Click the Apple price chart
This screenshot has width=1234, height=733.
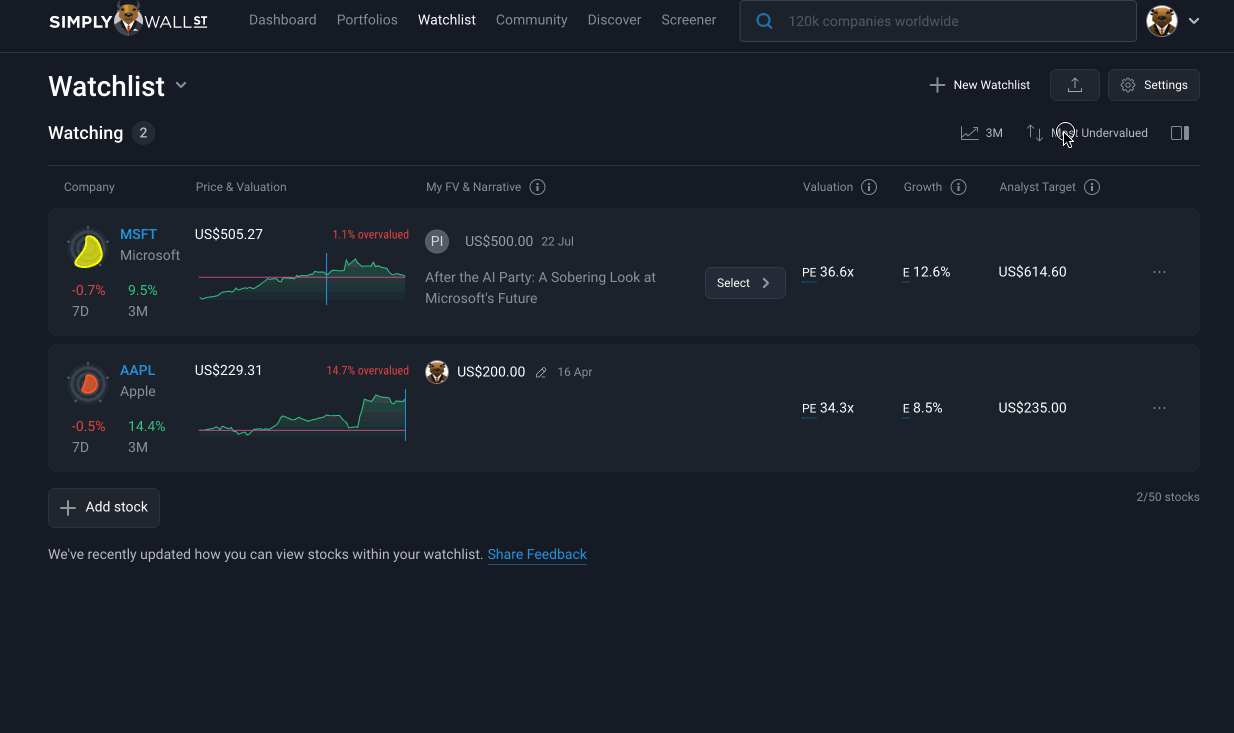click(302, 414)
